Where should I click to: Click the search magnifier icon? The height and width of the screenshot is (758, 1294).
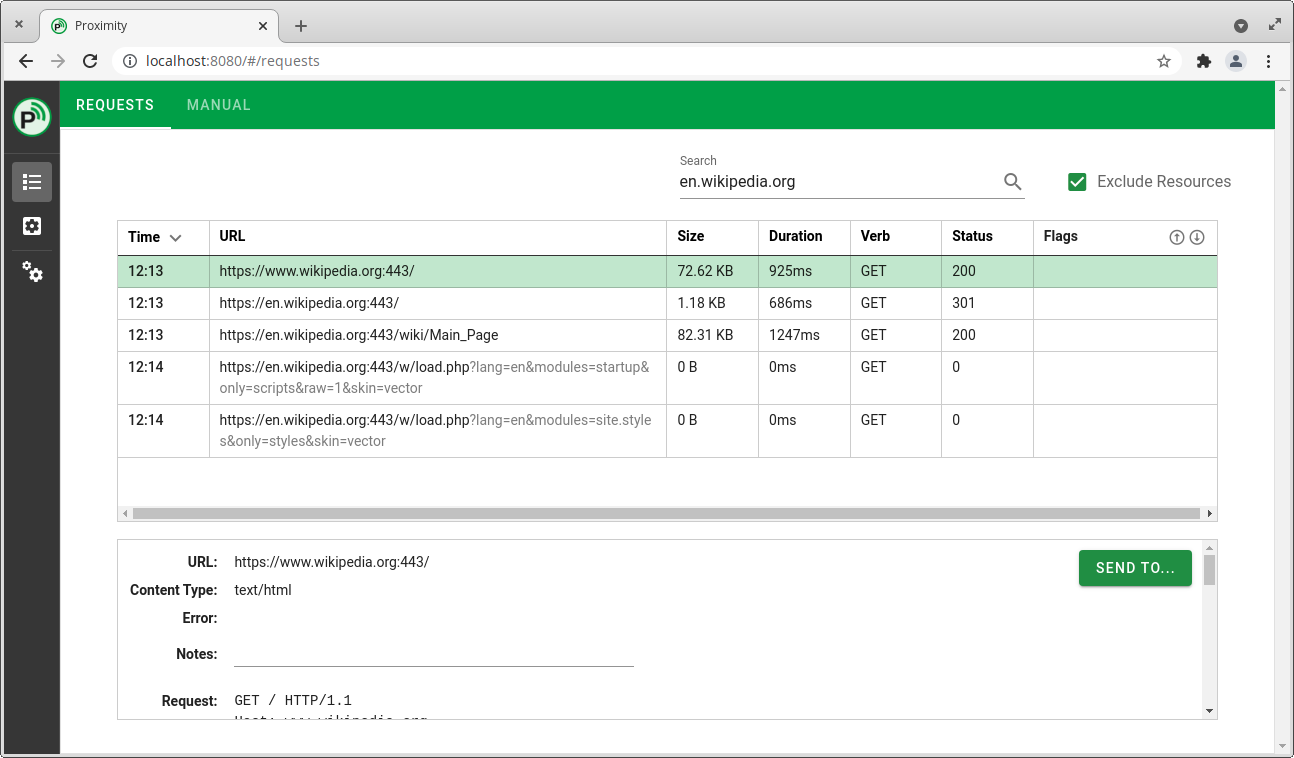(x=1013, y=181)
